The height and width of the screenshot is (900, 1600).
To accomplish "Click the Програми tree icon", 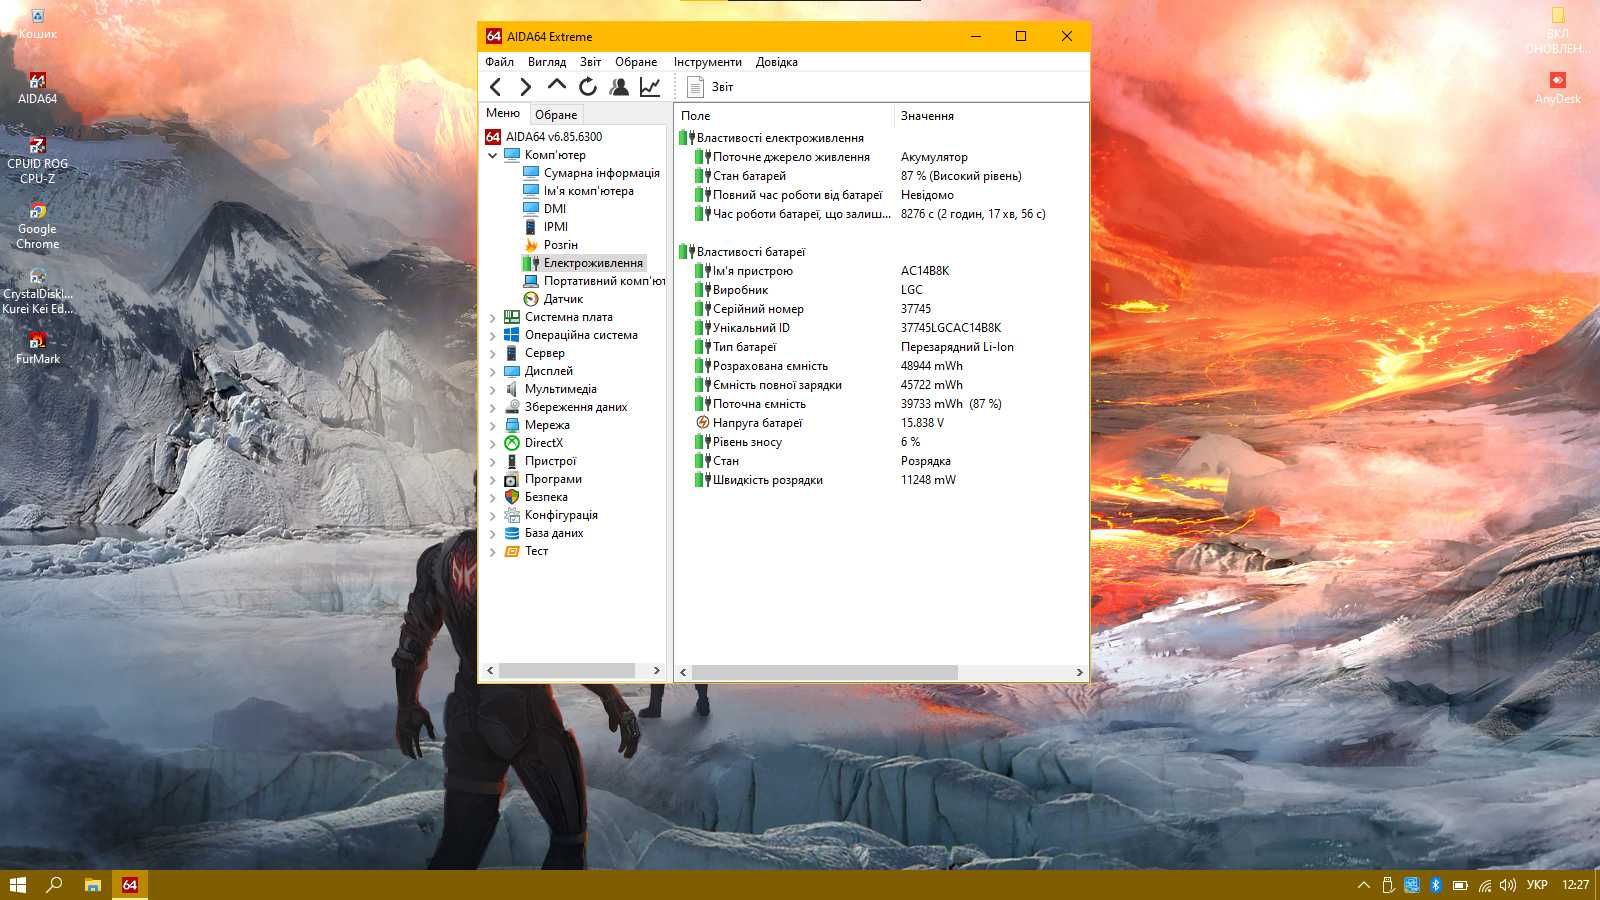I will pyautogui.click(x=512, y=479).
